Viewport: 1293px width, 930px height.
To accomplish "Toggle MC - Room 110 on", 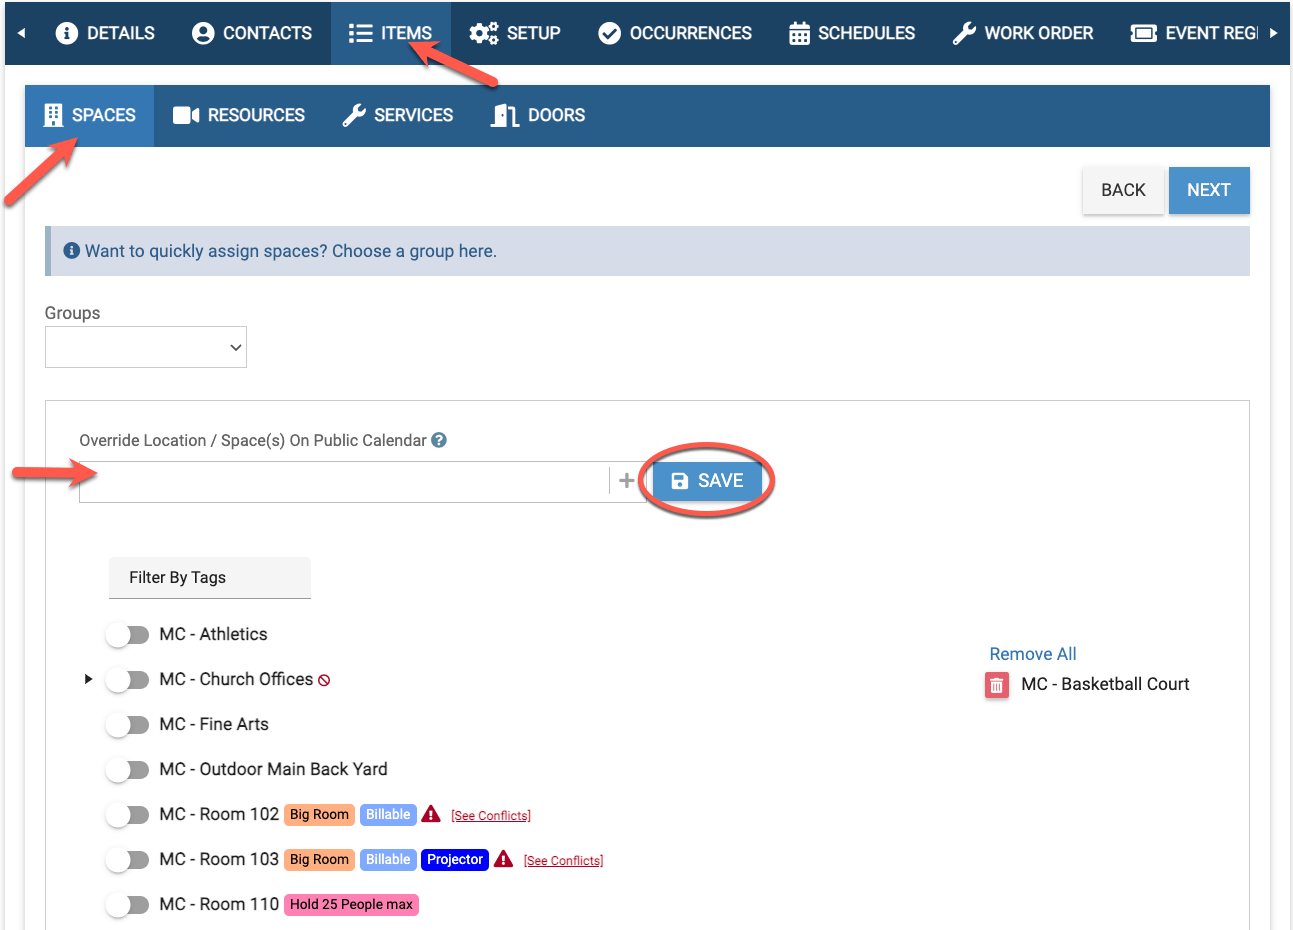I will point(127,904).
